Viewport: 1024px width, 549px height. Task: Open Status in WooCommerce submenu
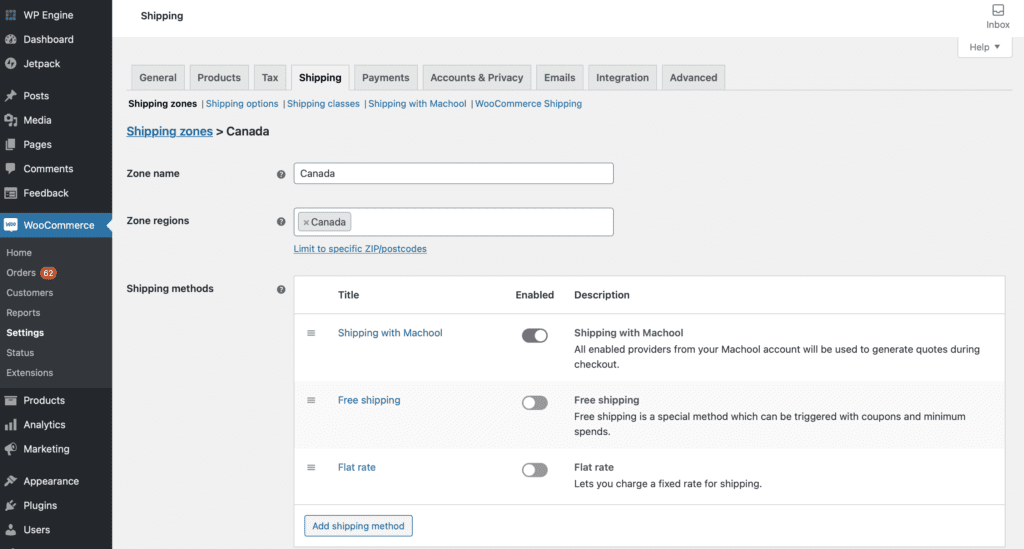pyautogui.click(x=20, y=353)
